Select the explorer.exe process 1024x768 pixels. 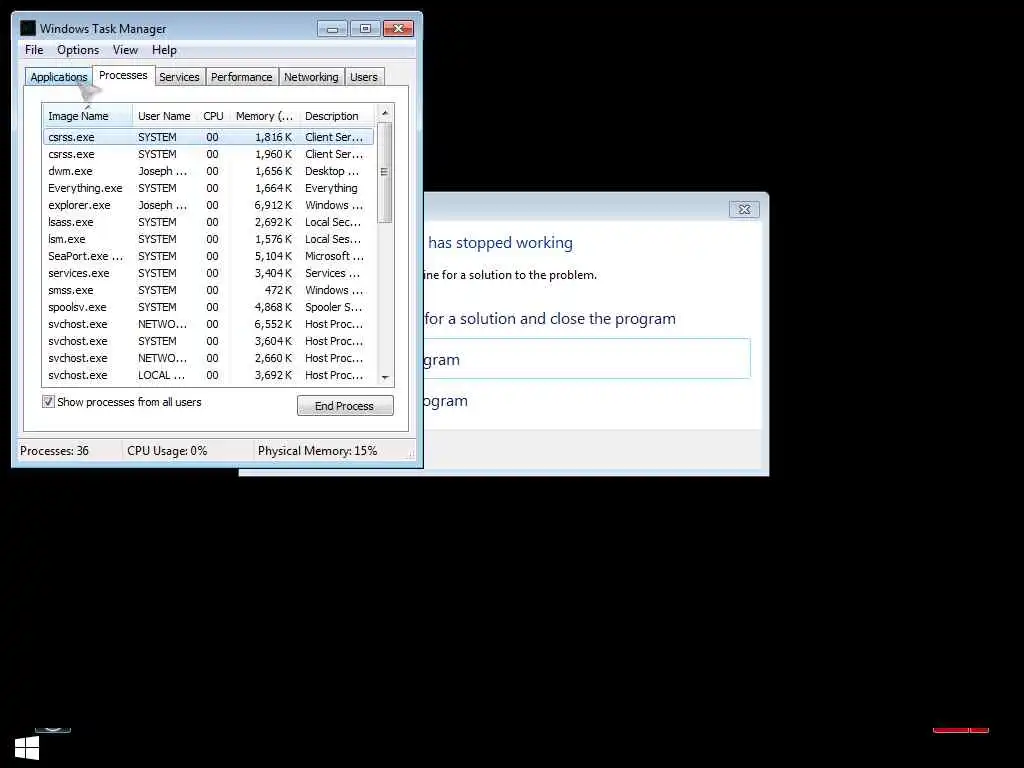pyautogui.click(x=208, y=205)
